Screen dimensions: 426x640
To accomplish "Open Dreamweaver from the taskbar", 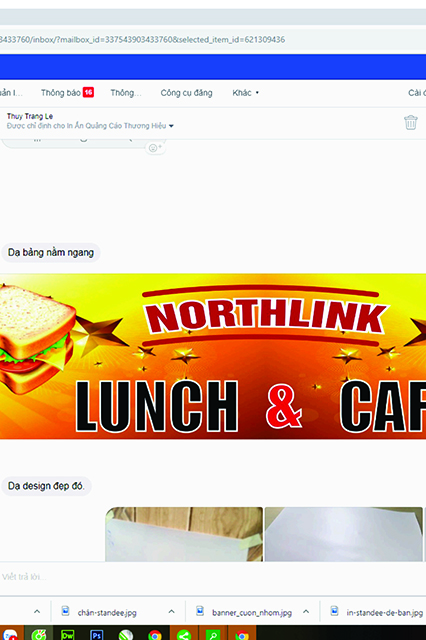I will point(67,635).
